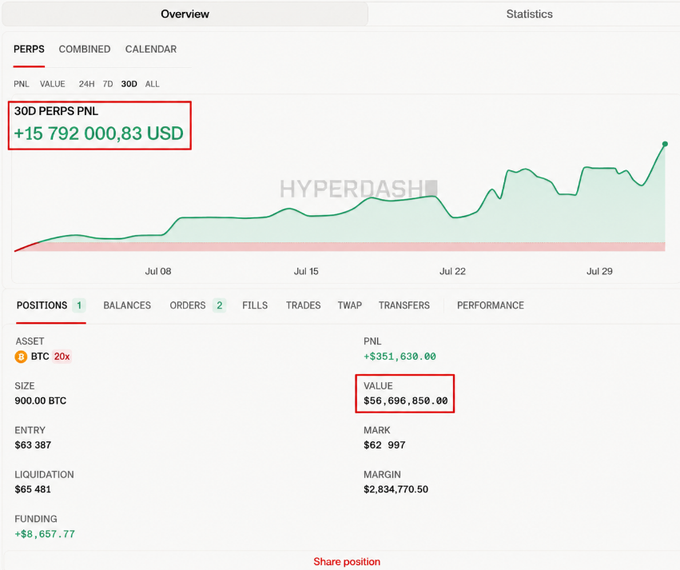Click the Bitcoin asset icon
The image size is (680, 570).
(x=21, y=357)
